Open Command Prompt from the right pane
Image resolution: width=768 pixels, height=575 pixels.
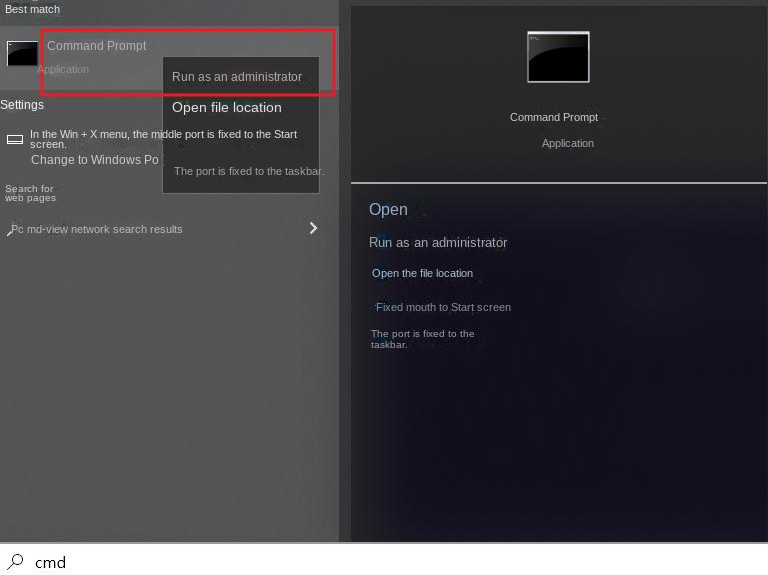click(388, 210)
